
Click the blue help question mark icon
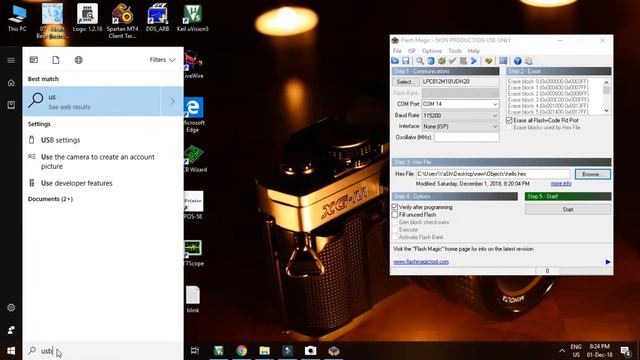(518, 61)
